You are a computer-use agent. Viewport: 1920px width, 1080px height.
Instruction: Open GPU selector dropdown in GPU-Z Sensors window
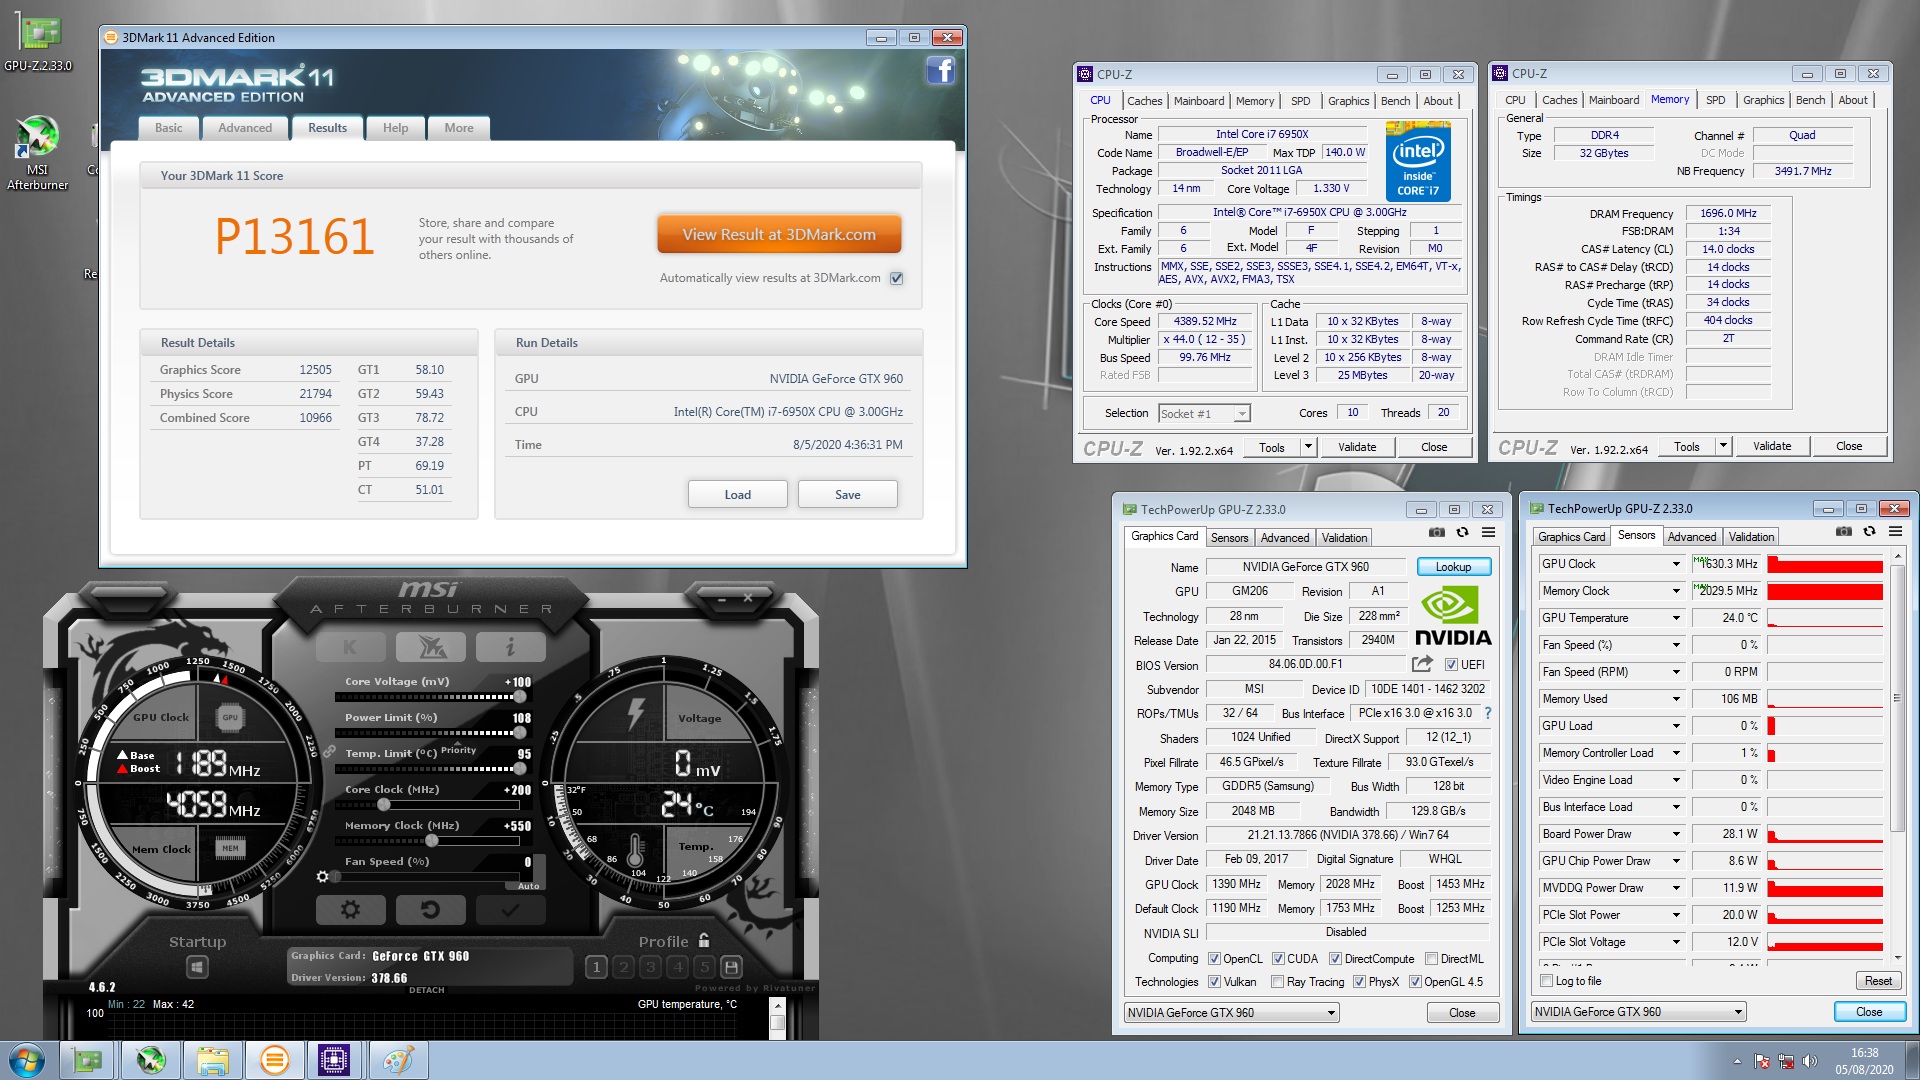tap(1638, 1012)
